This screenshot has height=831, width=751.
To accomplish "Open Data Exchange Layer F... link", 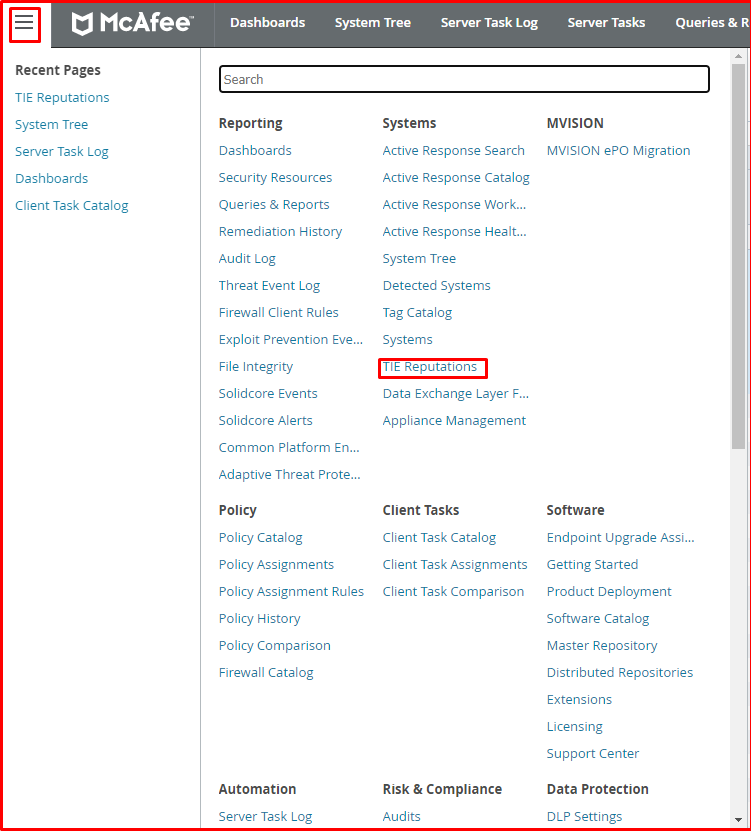I will (455, 394).
